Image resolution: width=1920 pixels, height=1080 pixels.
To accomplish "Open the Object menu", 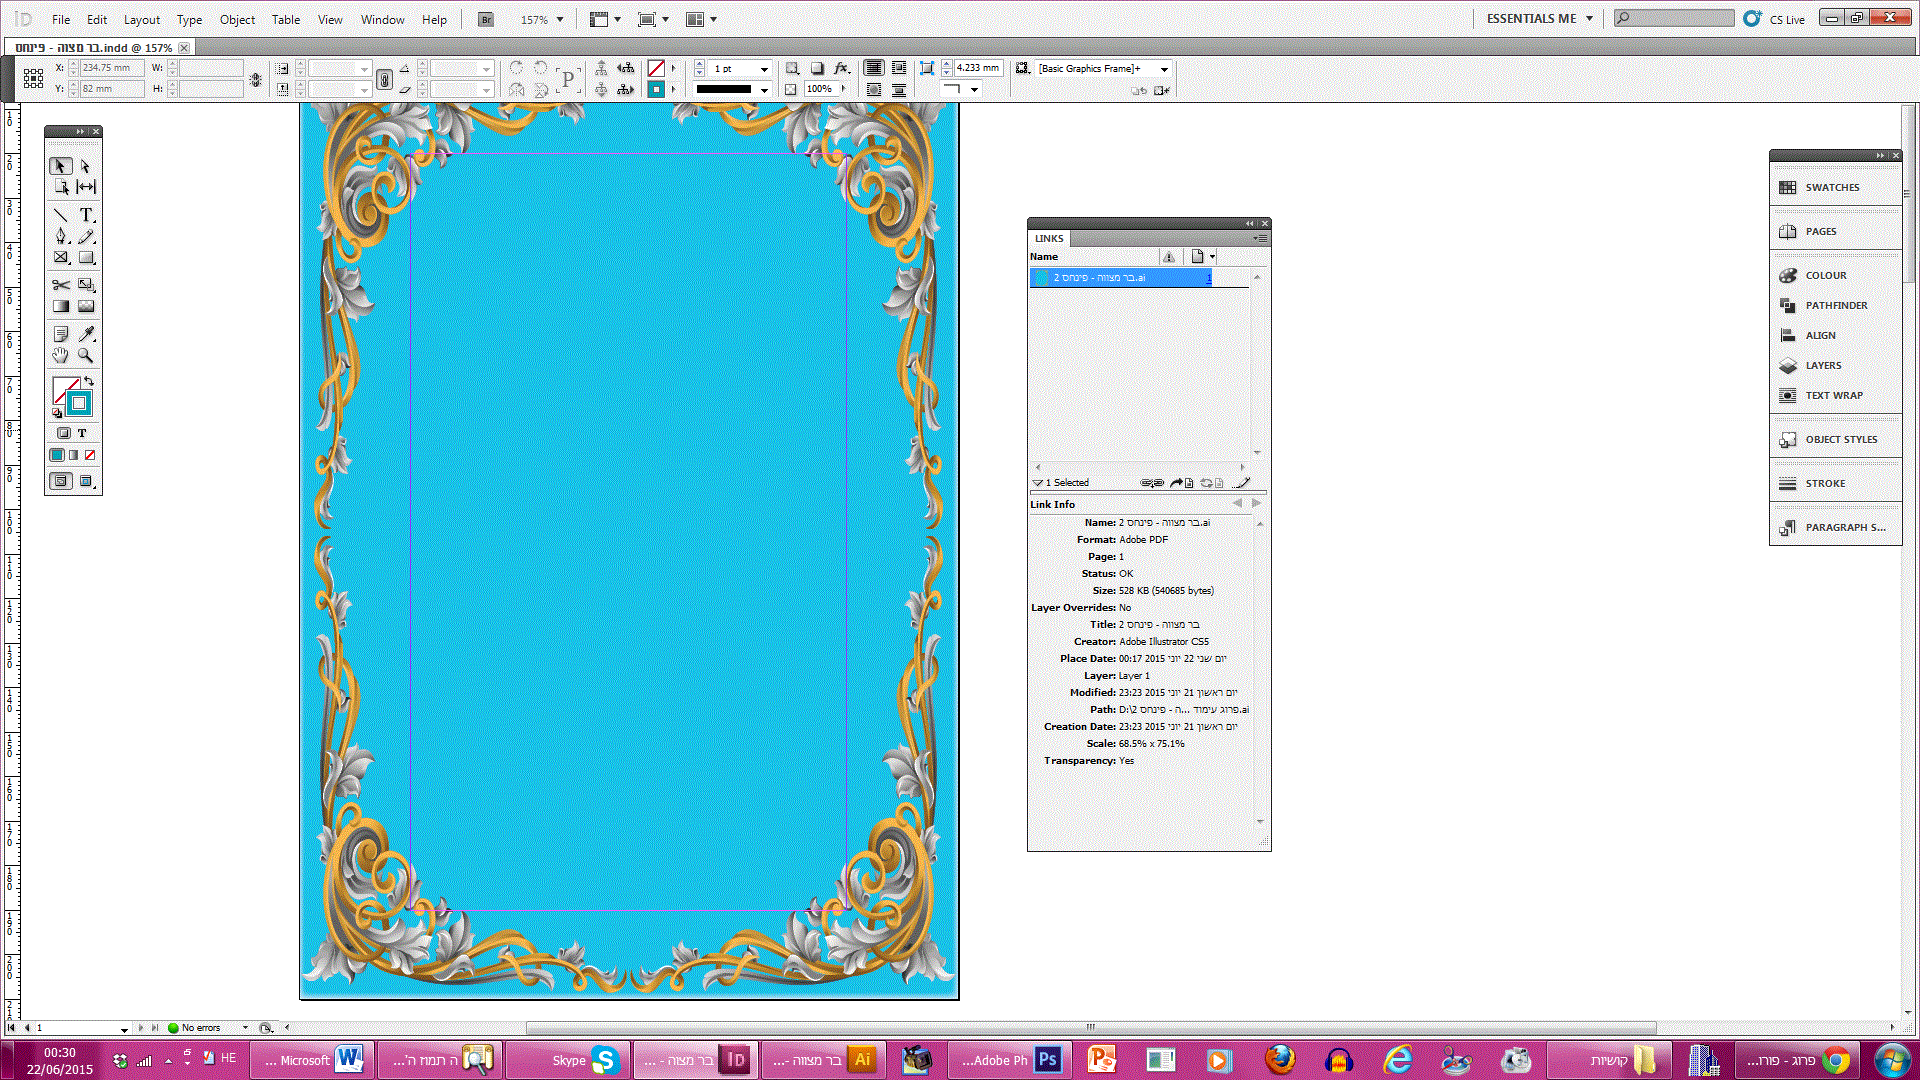I will (x=237, y=19).
